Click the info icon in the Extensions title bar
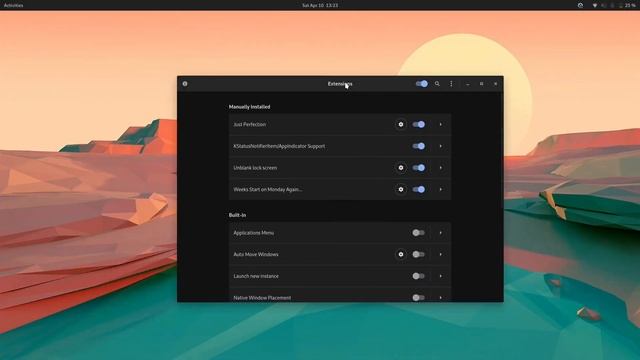The width and height of the screenshot is (640, 360). pos(185,84)
